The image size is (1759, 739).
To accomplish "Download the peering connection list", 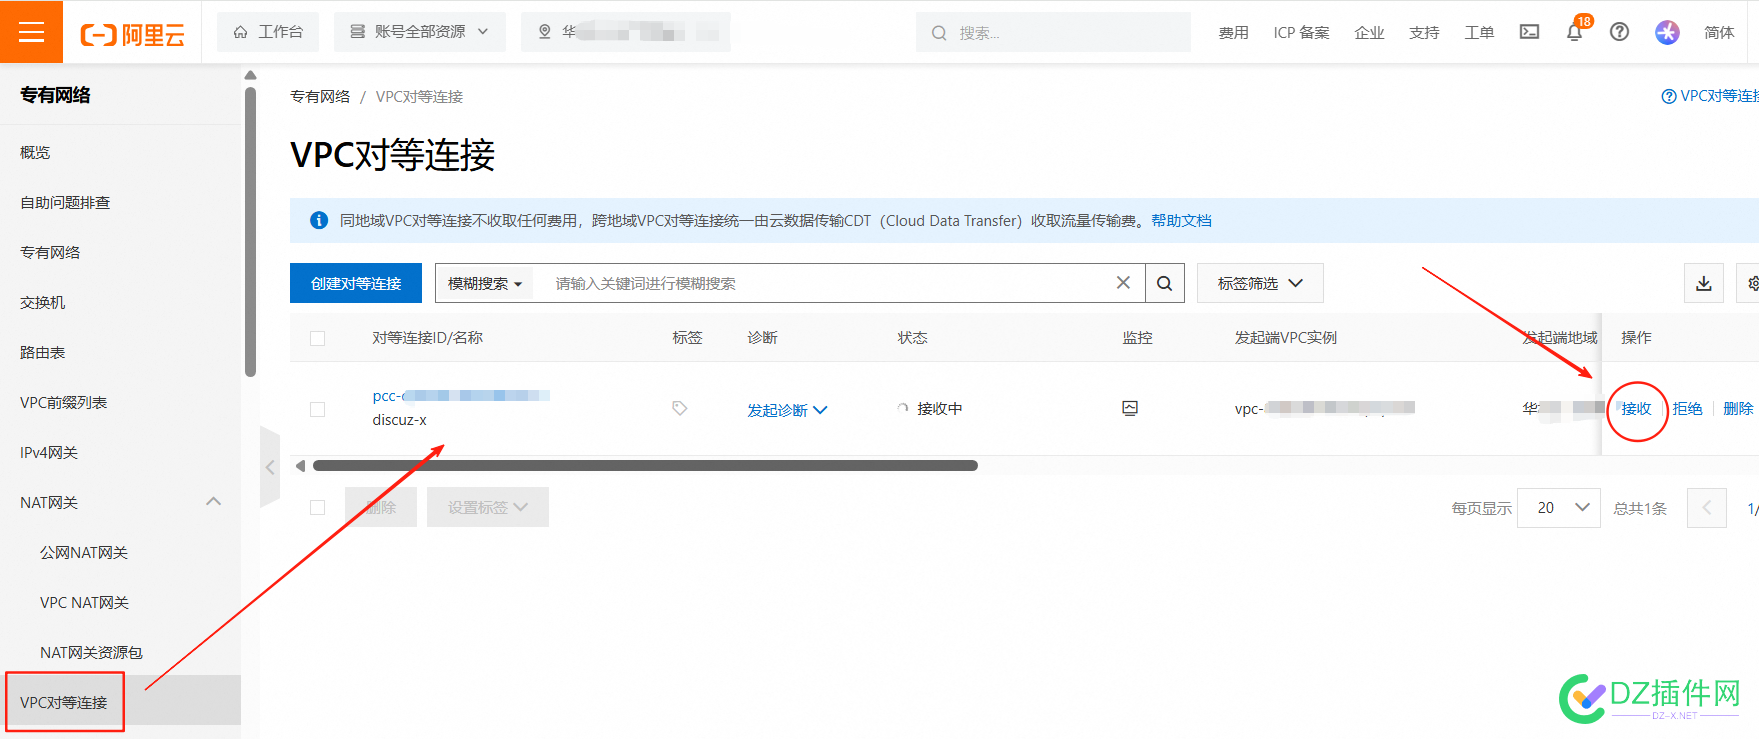I will pyautogui.click(x=1704, y=283).
